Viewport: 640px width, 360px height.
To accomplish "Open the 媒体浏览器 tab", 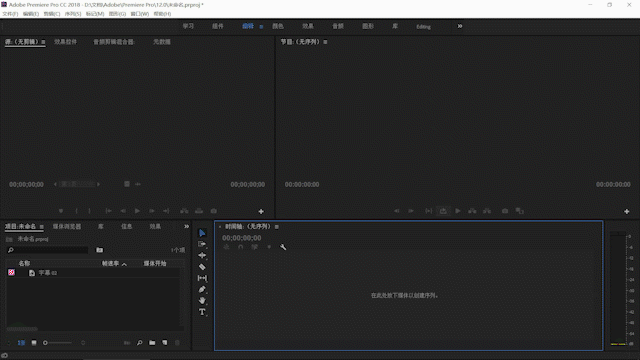I will [x=67, y=227].
